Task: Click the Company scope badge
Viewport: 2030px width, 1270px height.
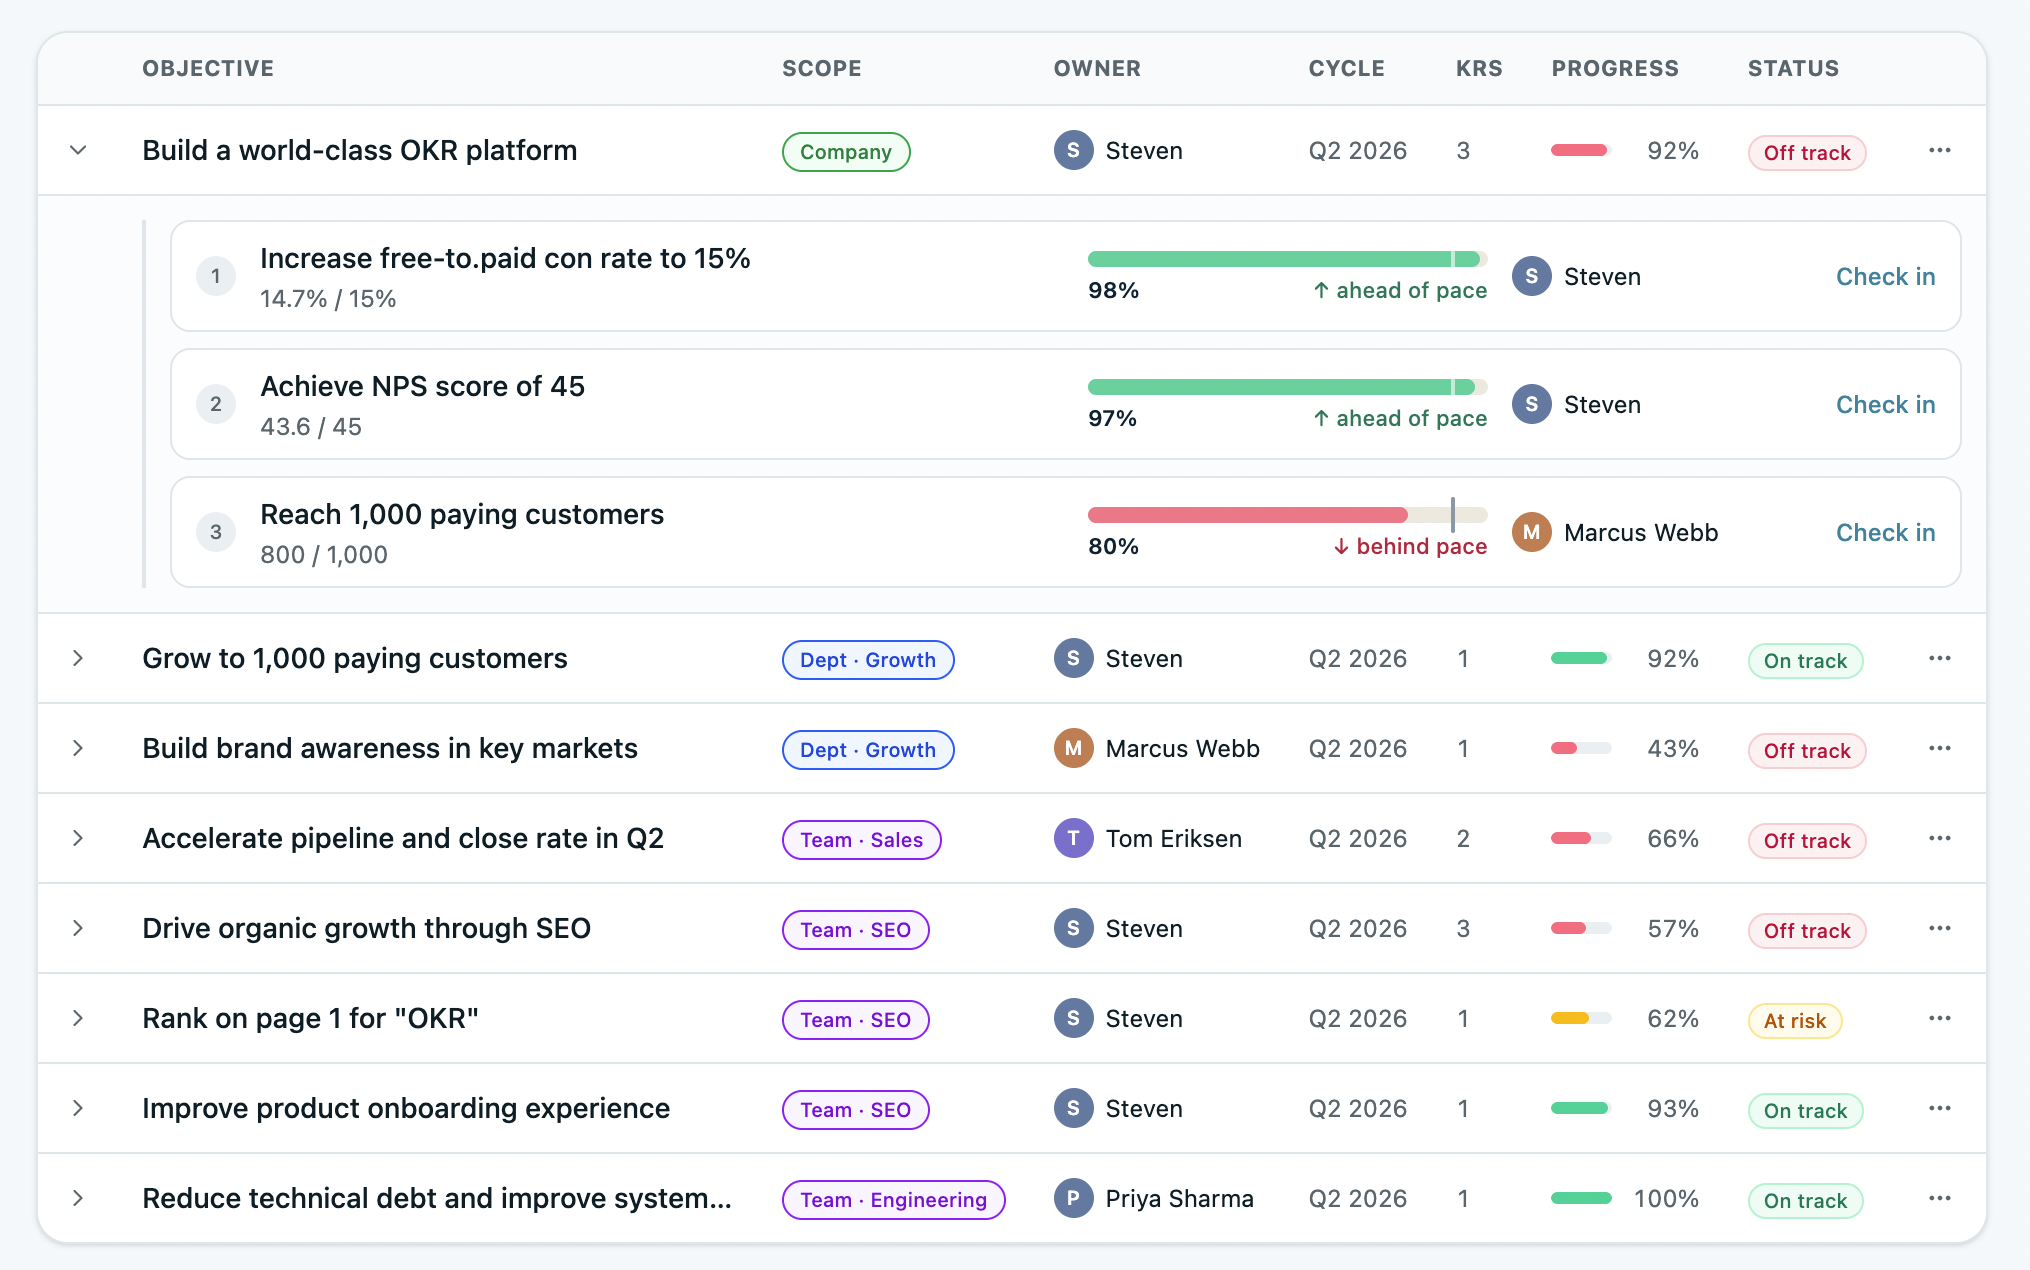Action: pos(846,152)
